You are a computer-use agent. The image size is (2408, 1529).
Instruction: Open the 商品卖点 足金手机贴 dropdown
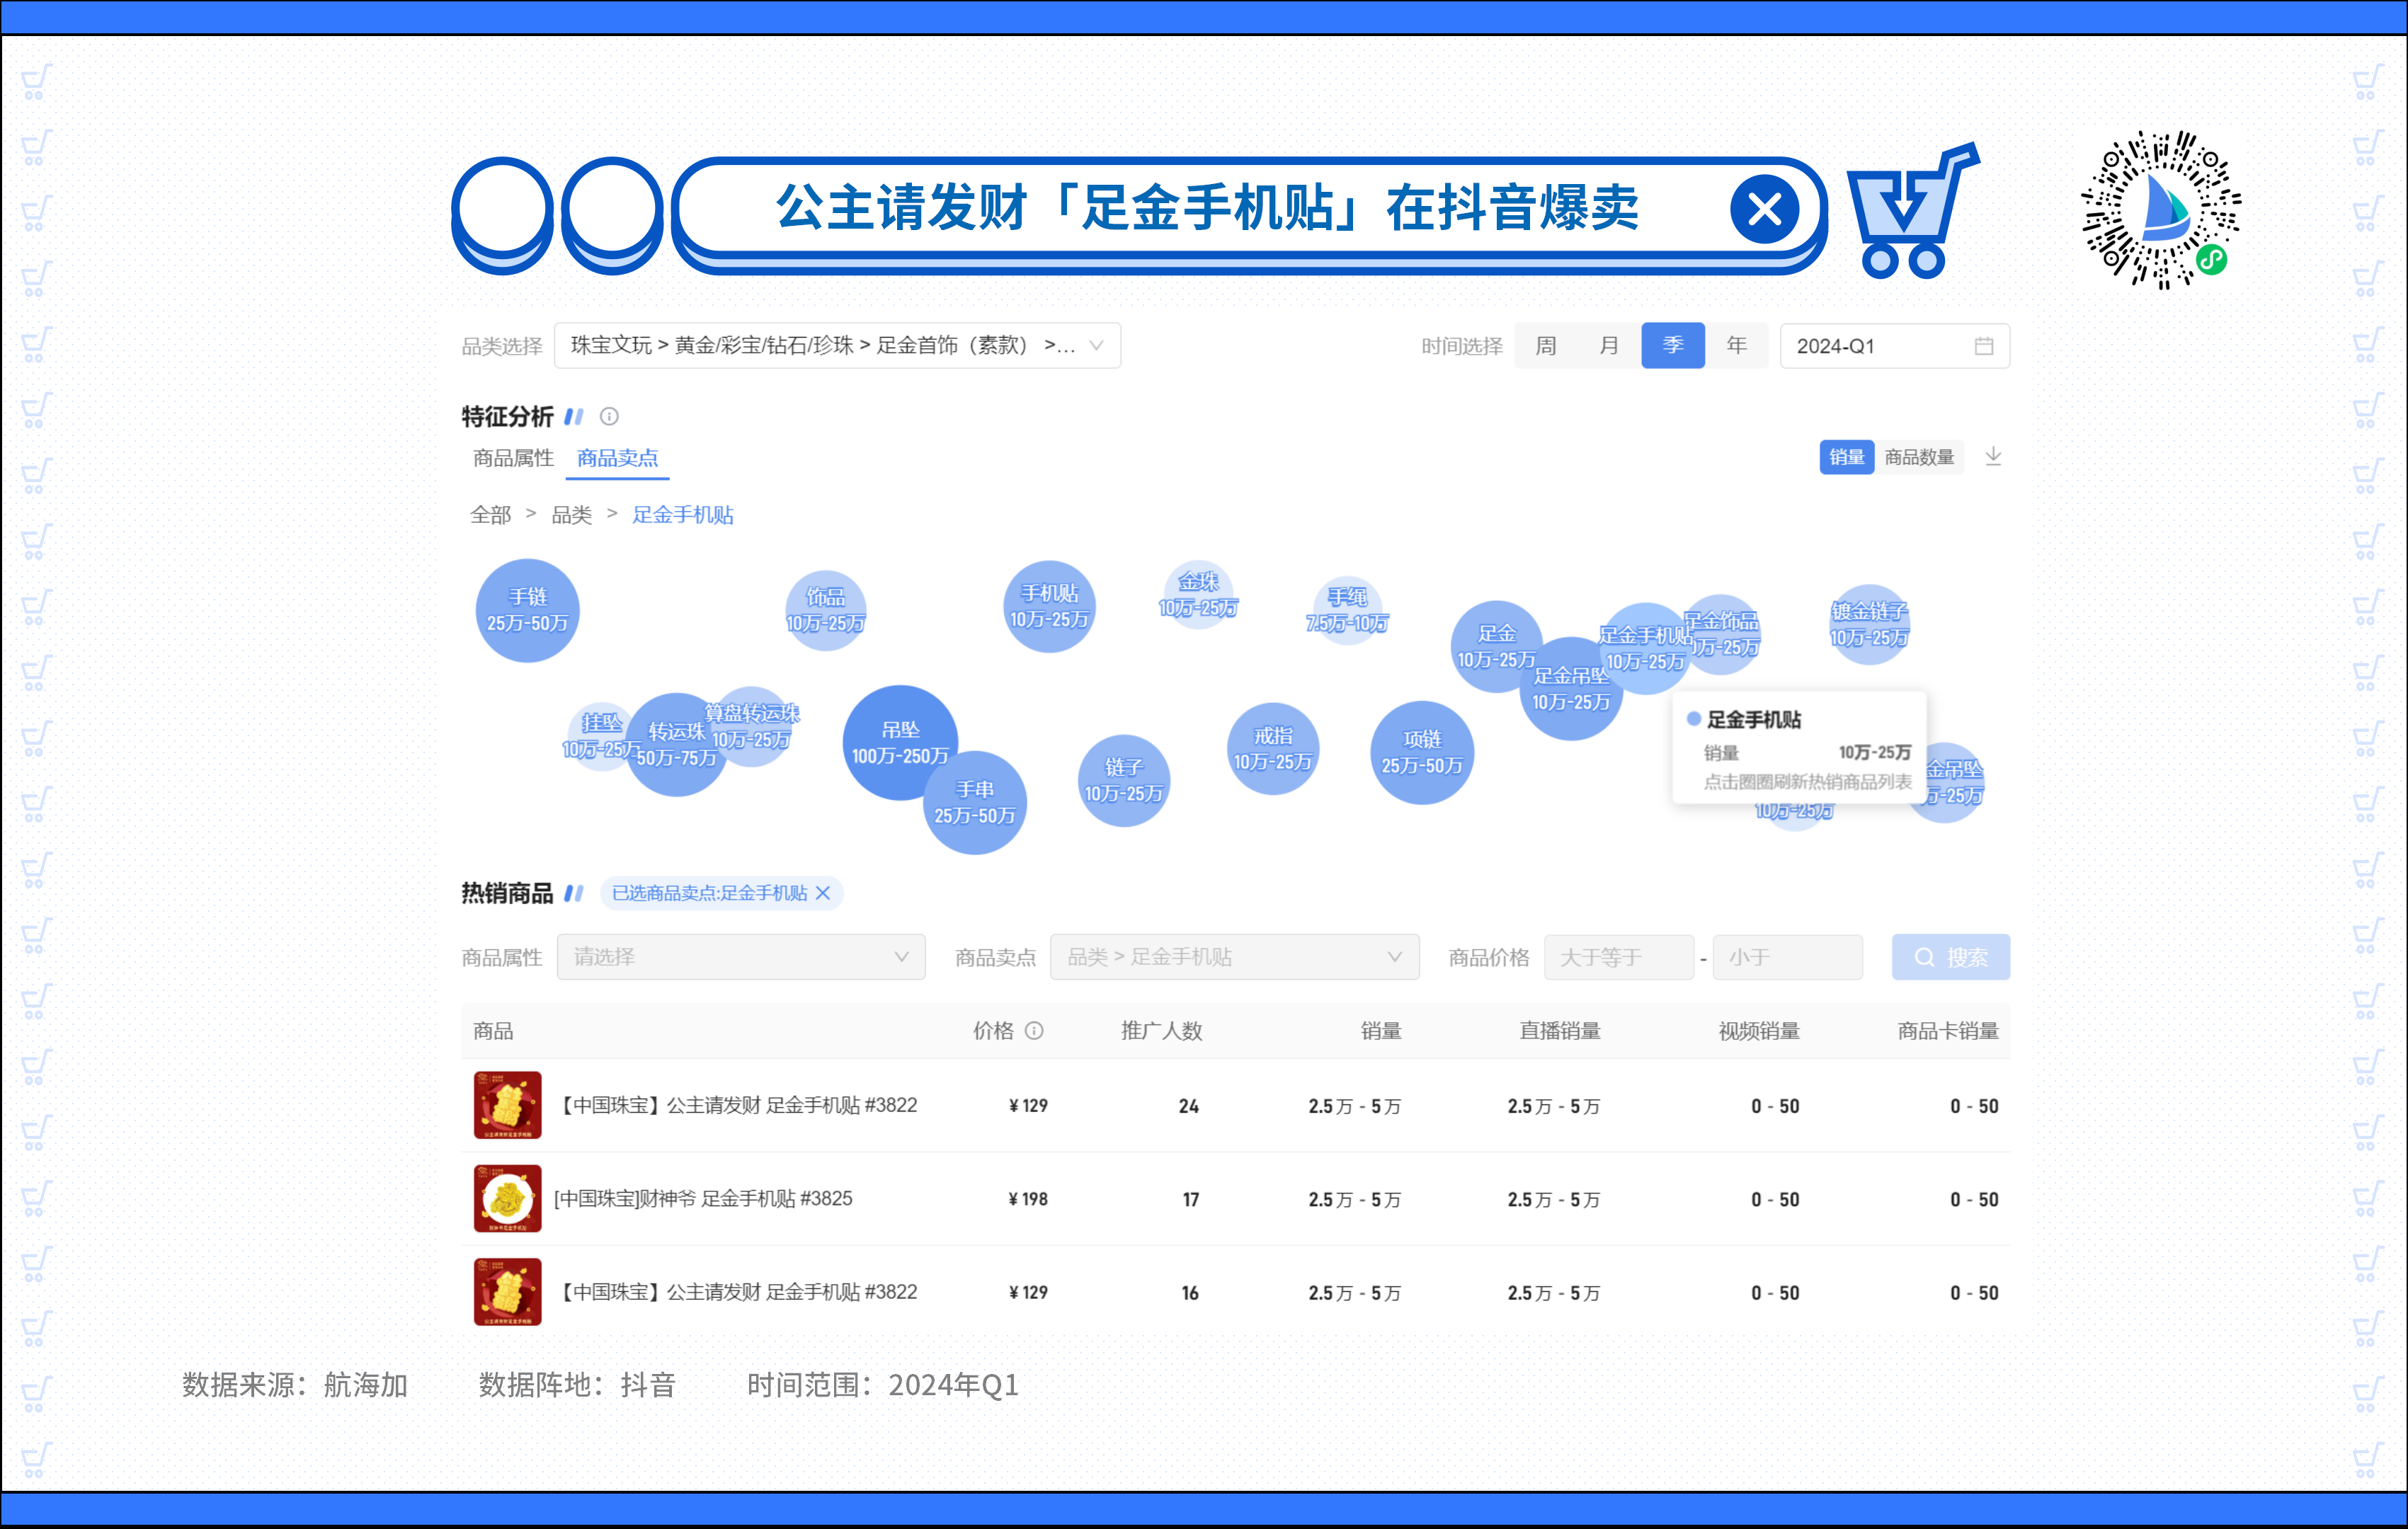1234,957
